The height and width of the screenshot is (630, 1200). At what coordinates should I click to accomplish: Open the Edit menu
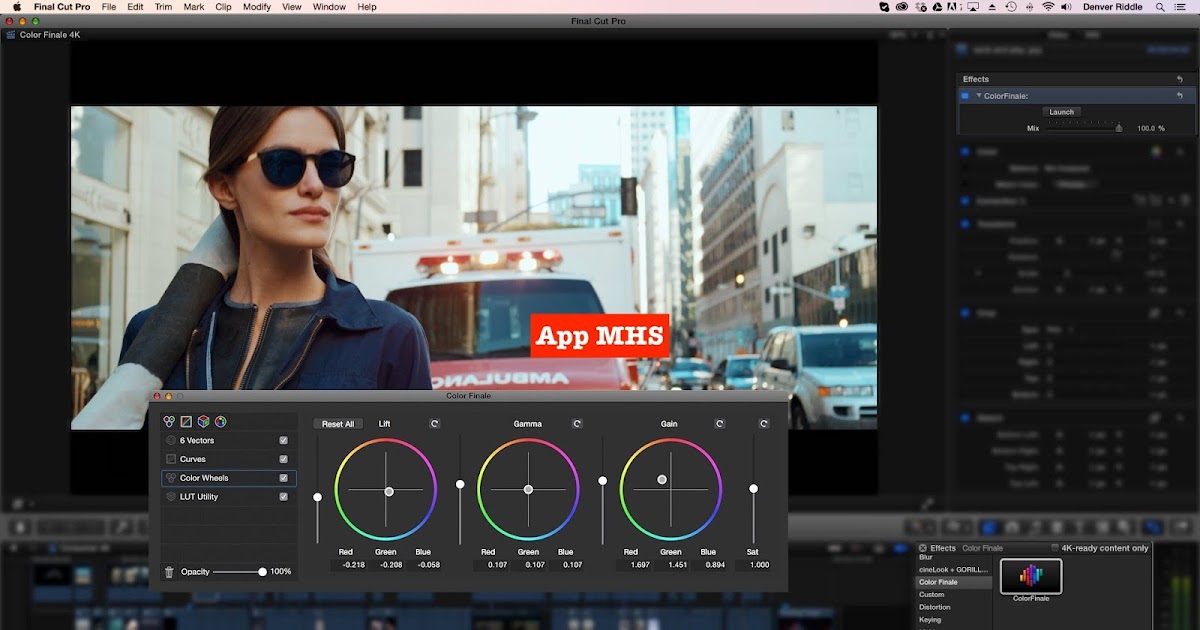[x=136, y=7]
